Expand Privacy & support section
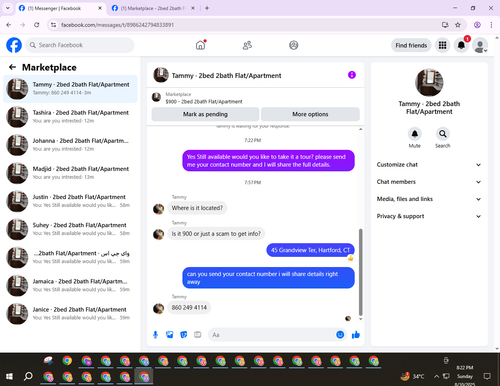500x386 pixels. pos(429,216)
